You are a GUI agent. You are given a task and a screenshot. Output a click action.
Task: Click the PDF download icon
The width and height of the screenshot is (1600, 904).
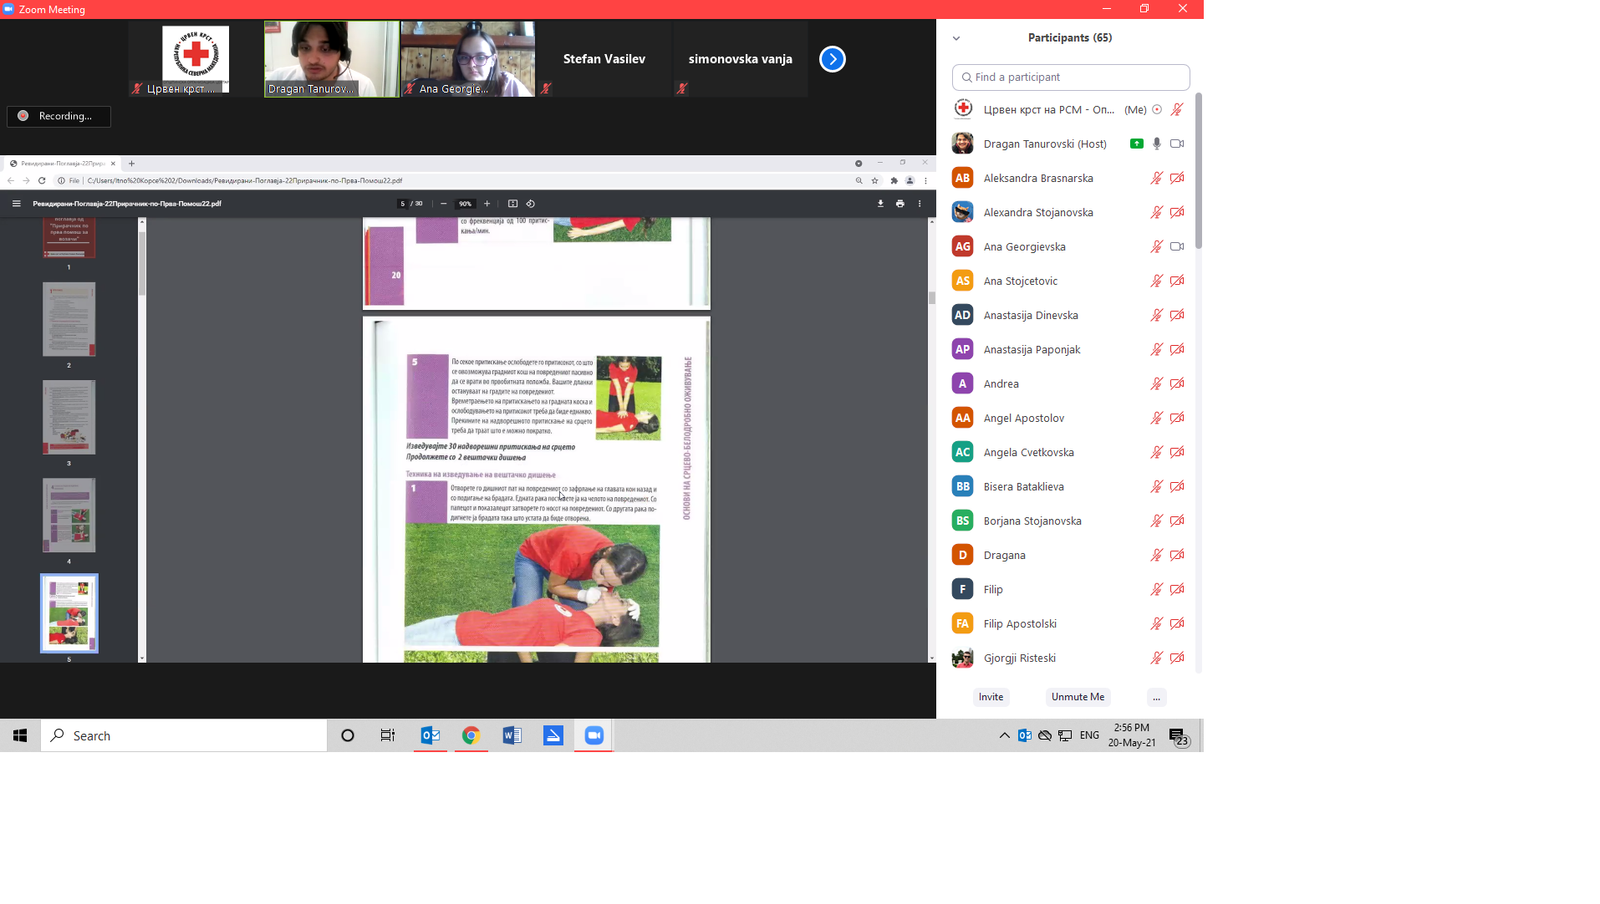click(x=880, y=204)
